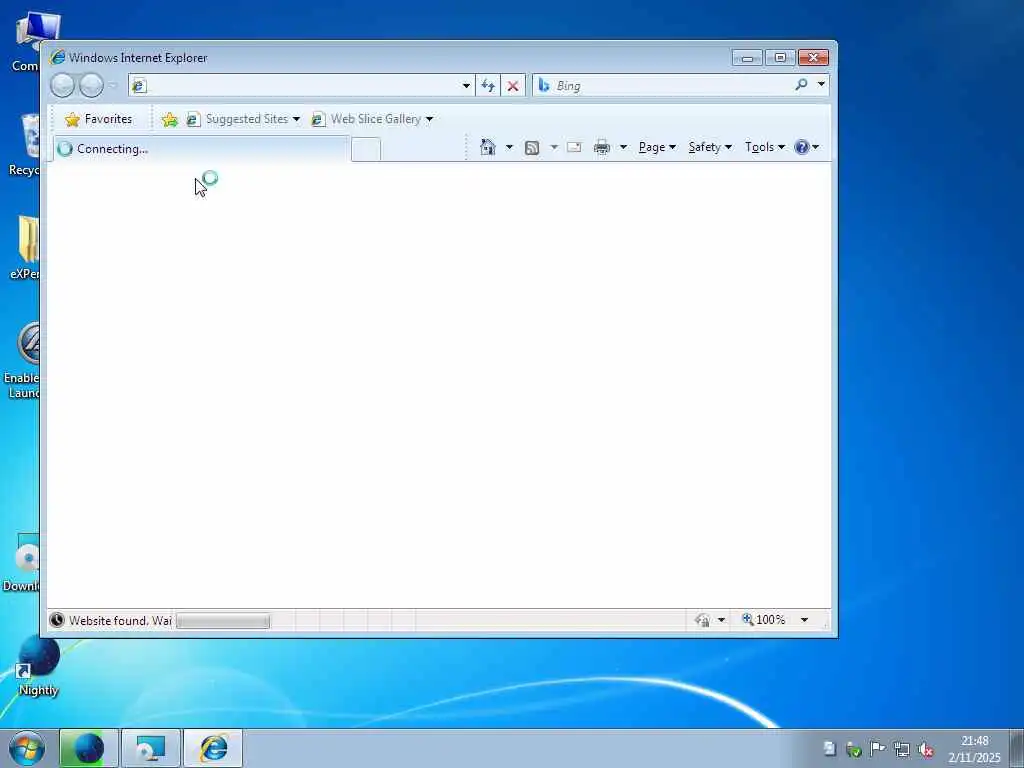Click the Add to Favorites Bar icon

(170, 119)
